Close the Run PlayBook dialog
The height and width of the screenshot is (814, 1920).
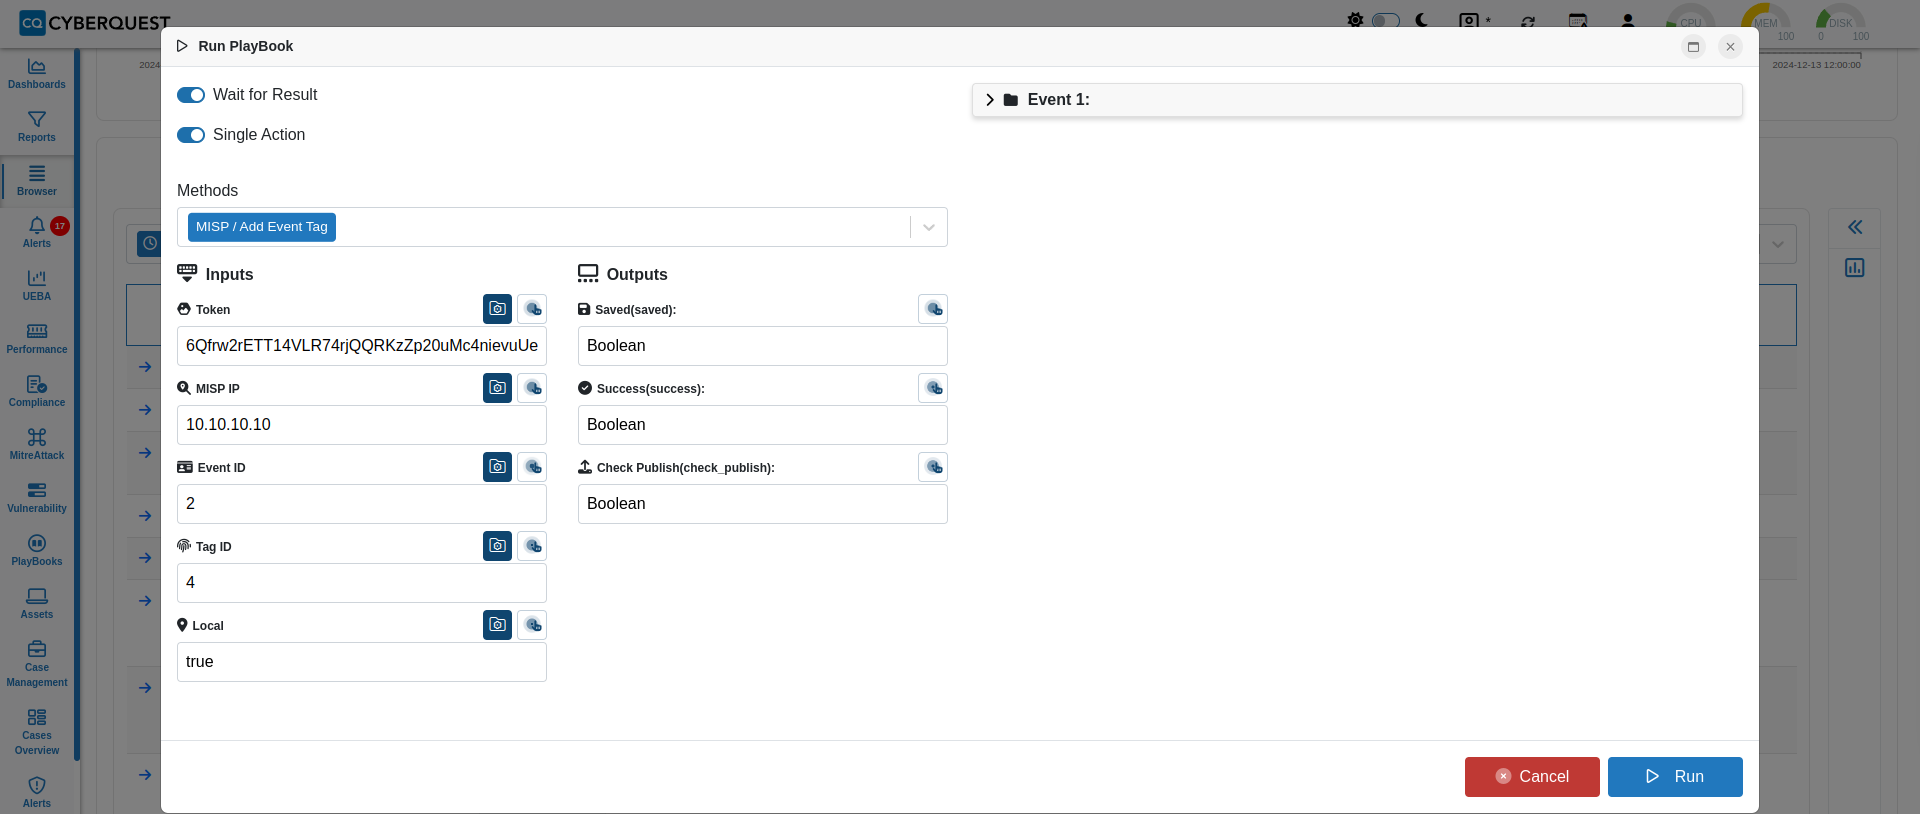[1730, 47]
